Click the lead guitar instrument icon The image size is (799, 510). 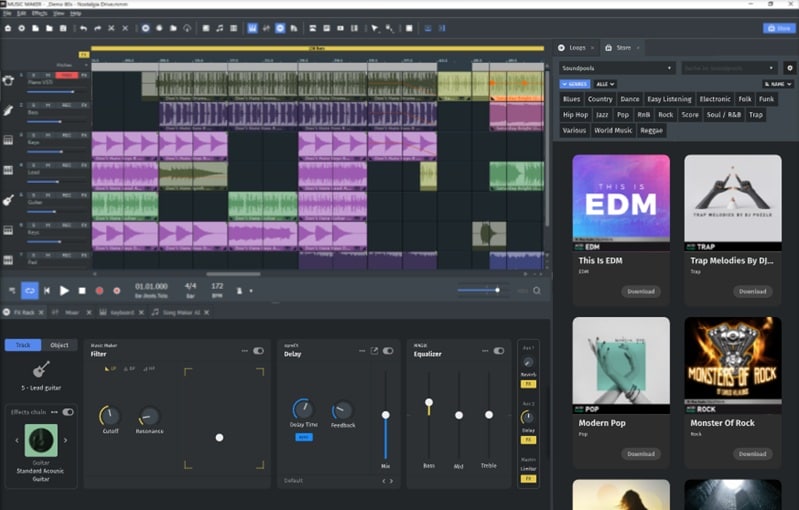[41, 370]
